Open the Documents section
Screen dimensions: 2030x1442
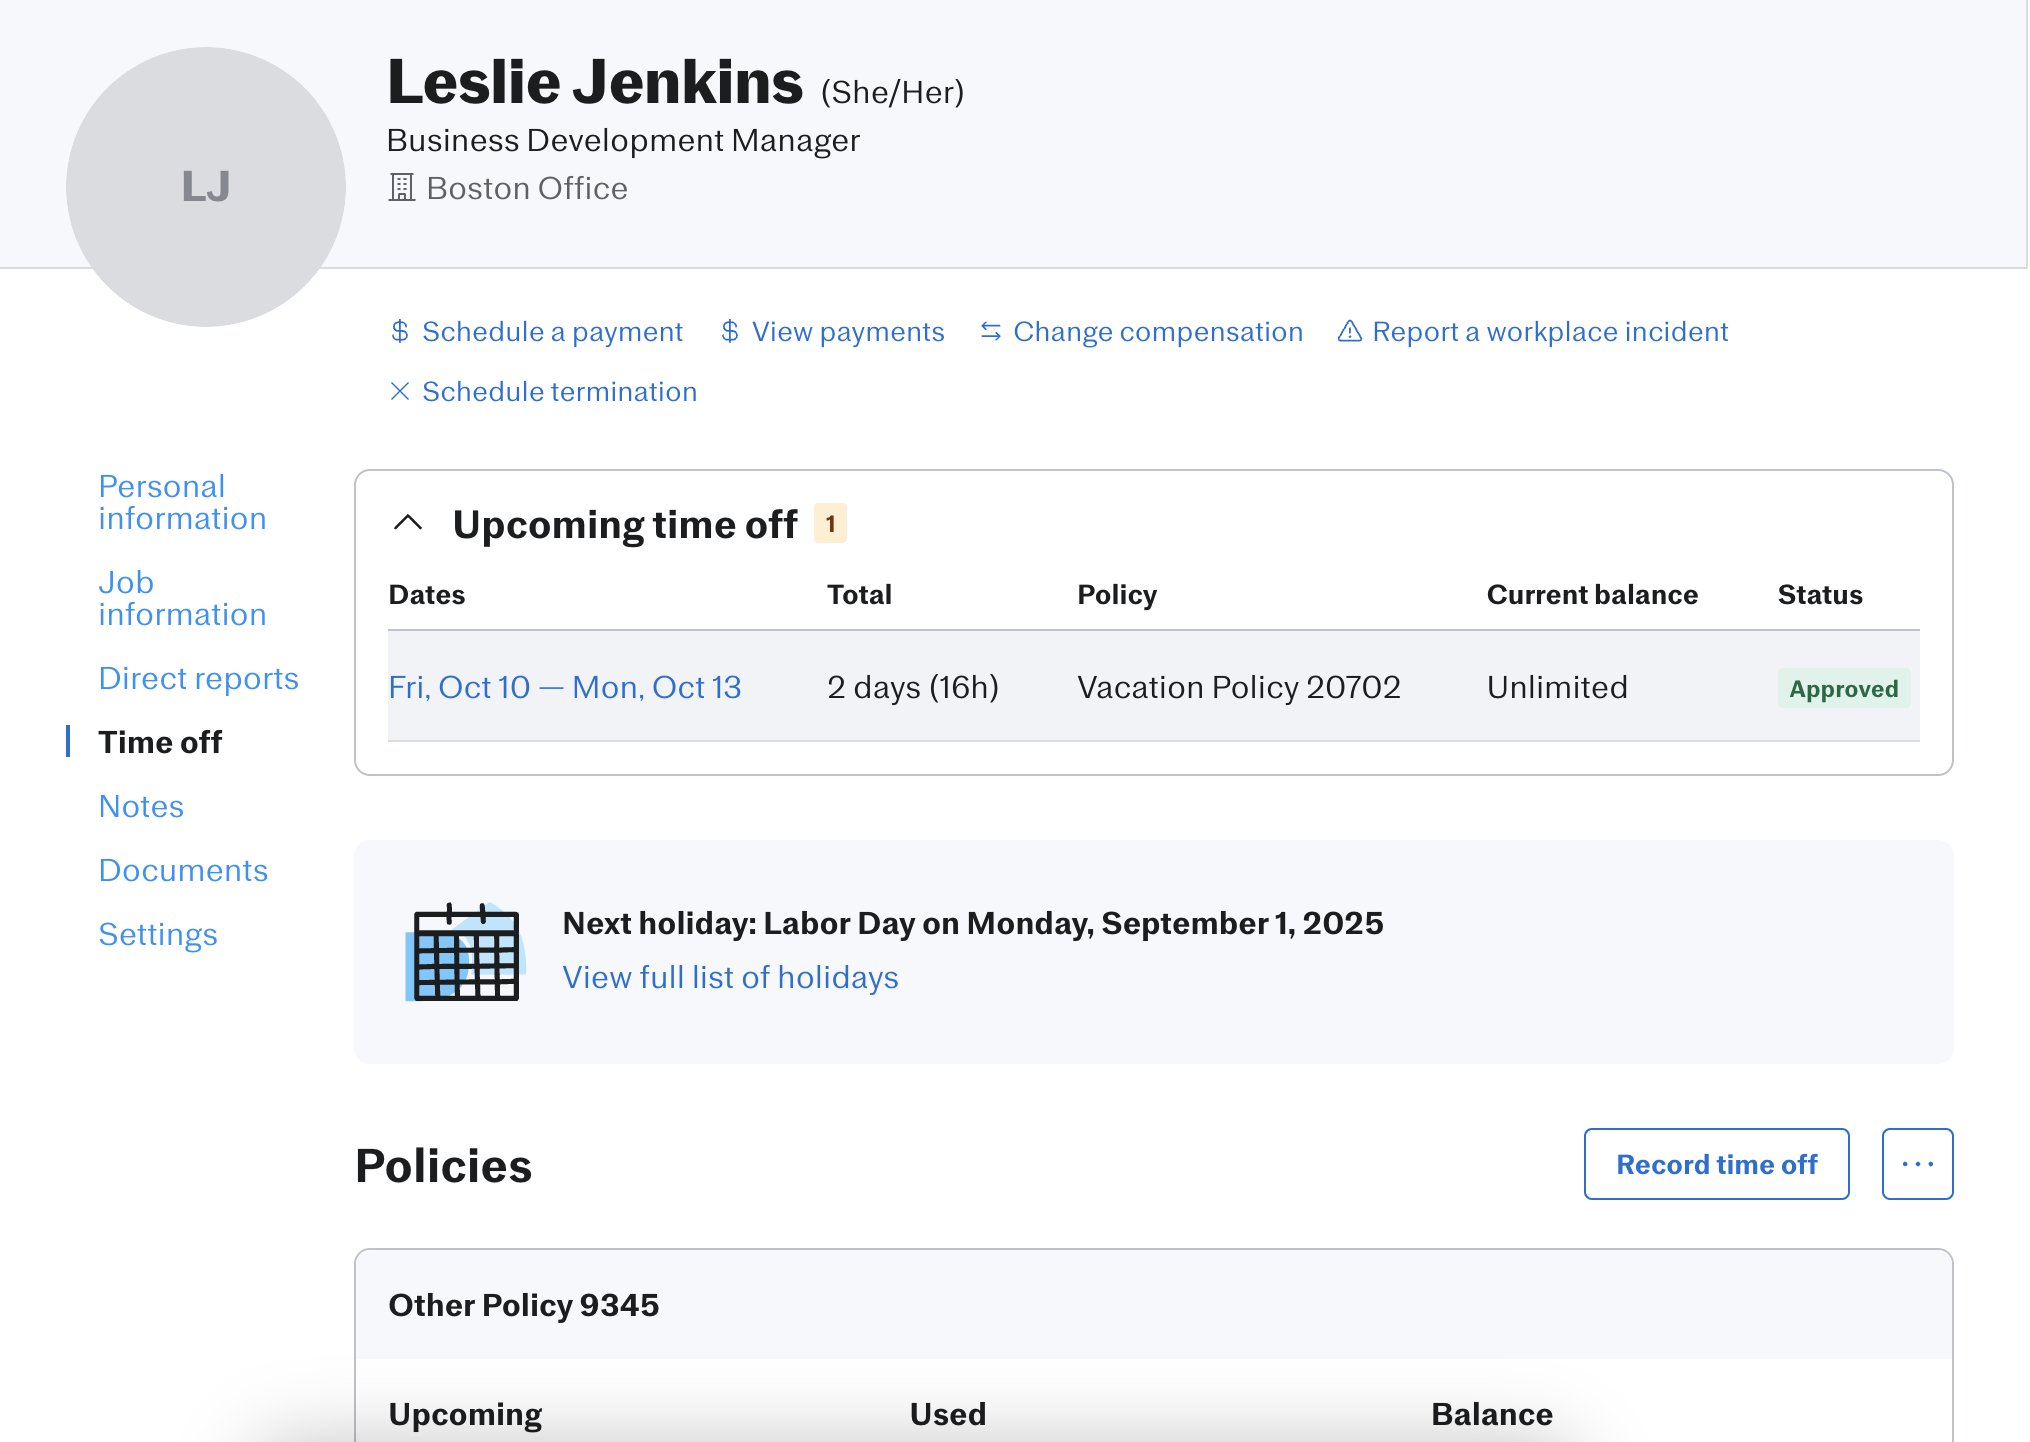coord(183,870)
